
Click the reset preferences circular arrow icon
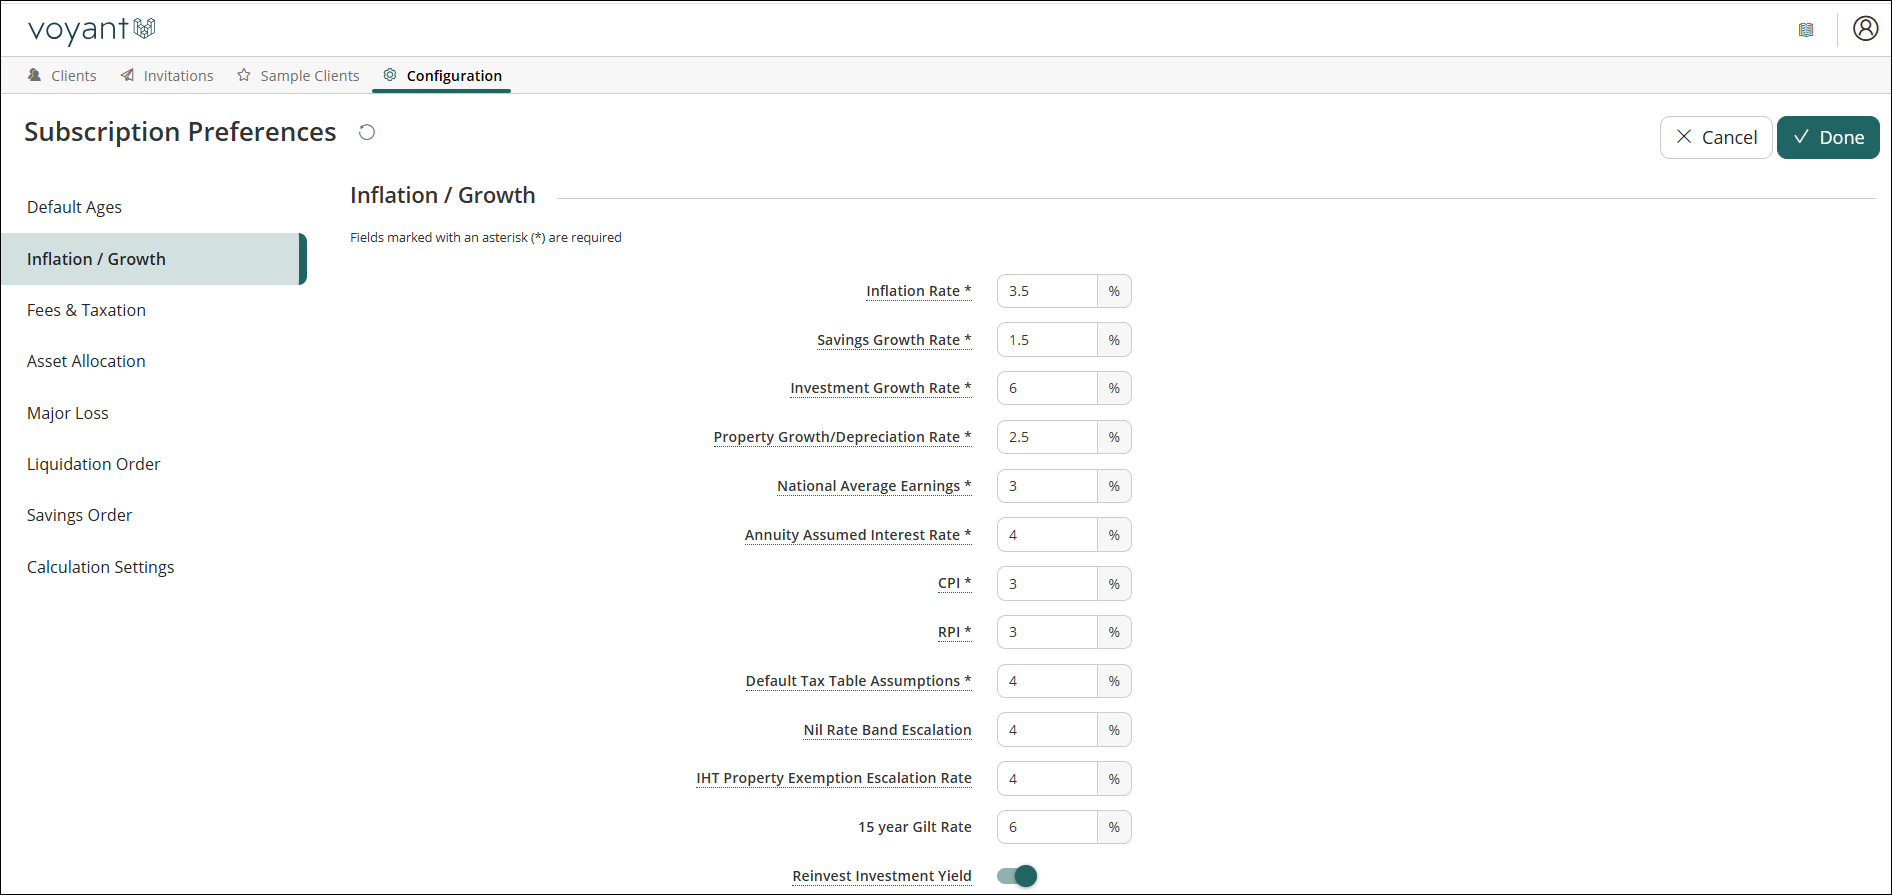[367, 132]
